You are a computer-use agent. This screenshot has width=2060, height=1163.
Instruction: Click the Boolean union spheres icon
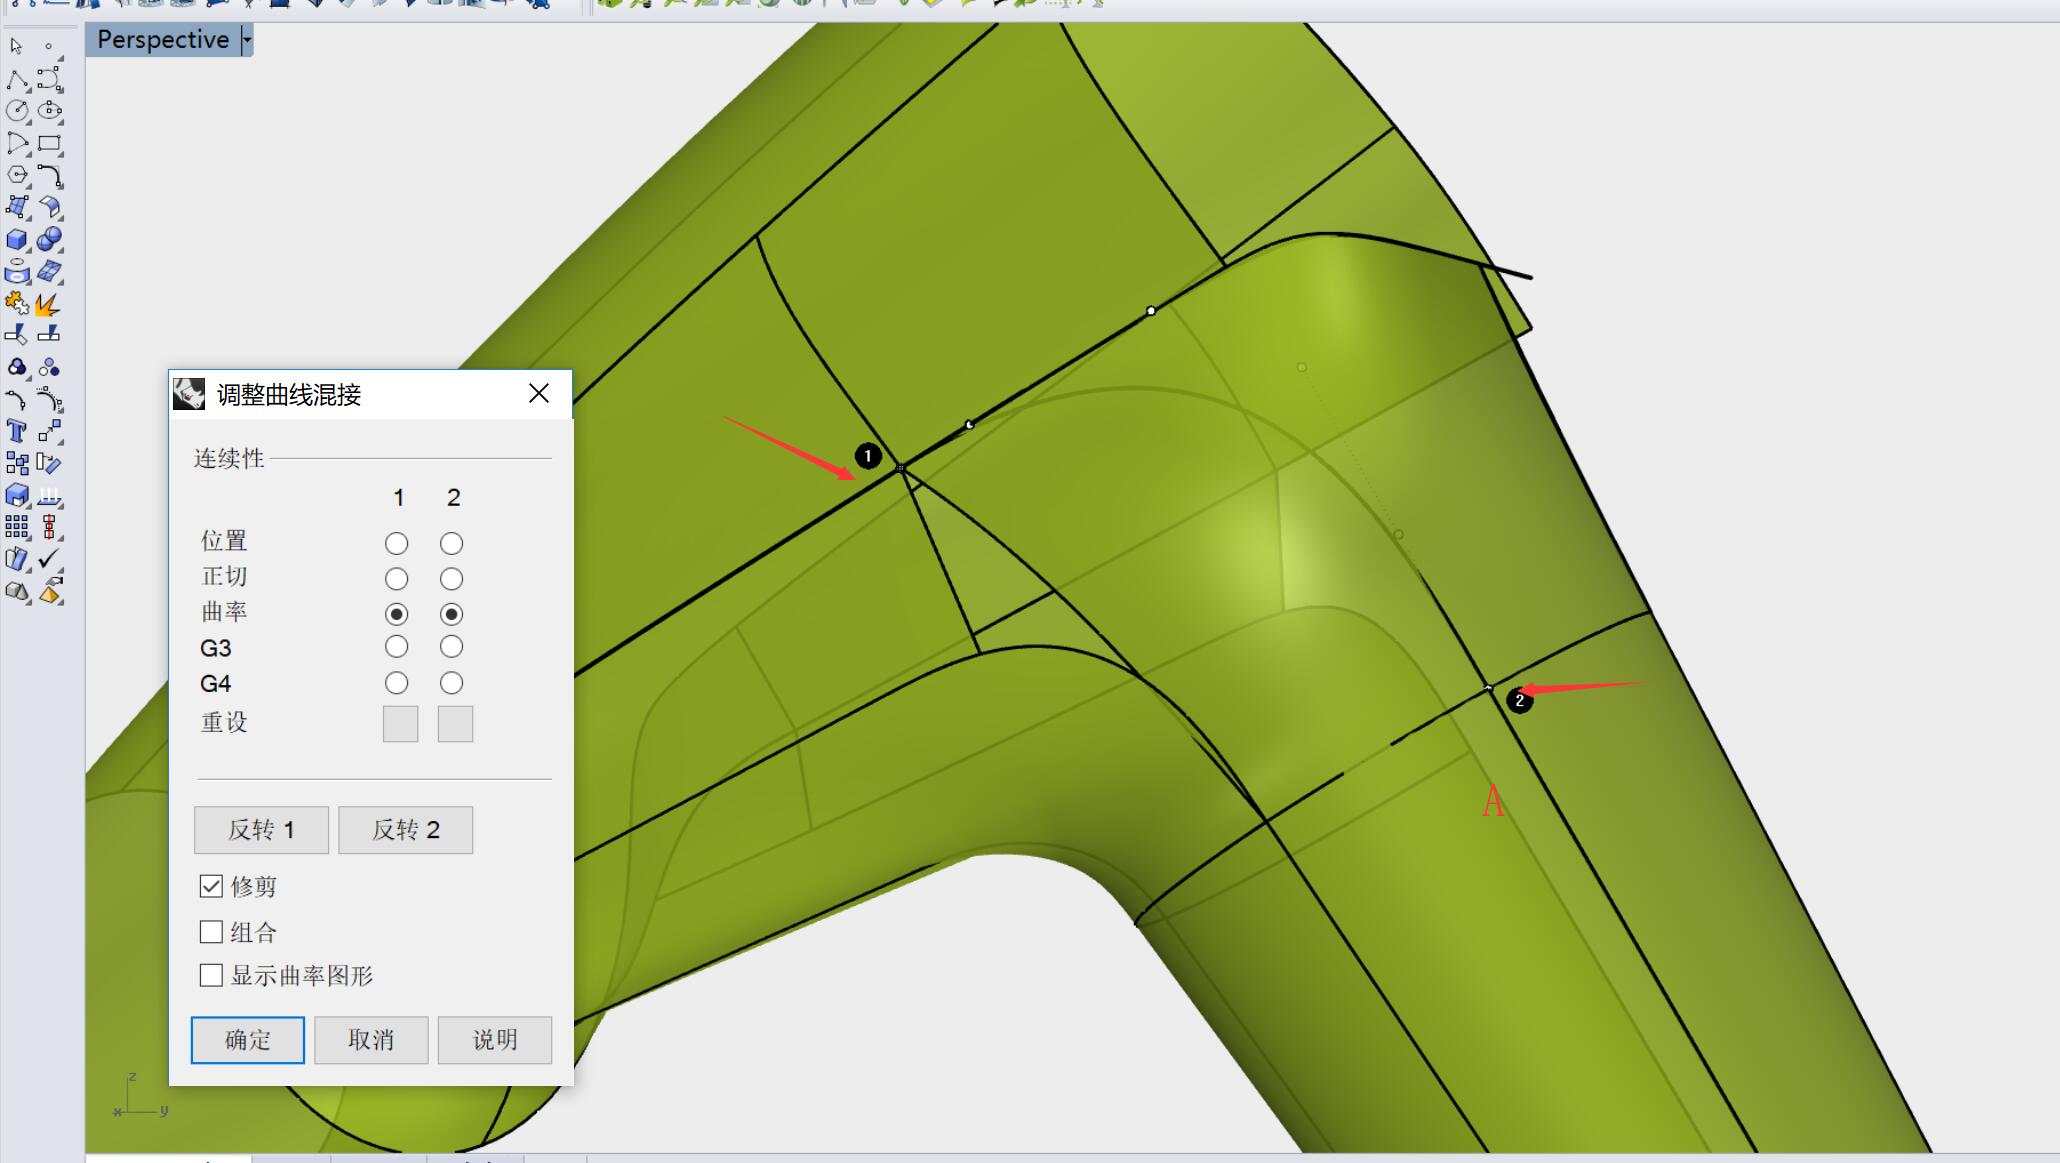tap(49, 240)
